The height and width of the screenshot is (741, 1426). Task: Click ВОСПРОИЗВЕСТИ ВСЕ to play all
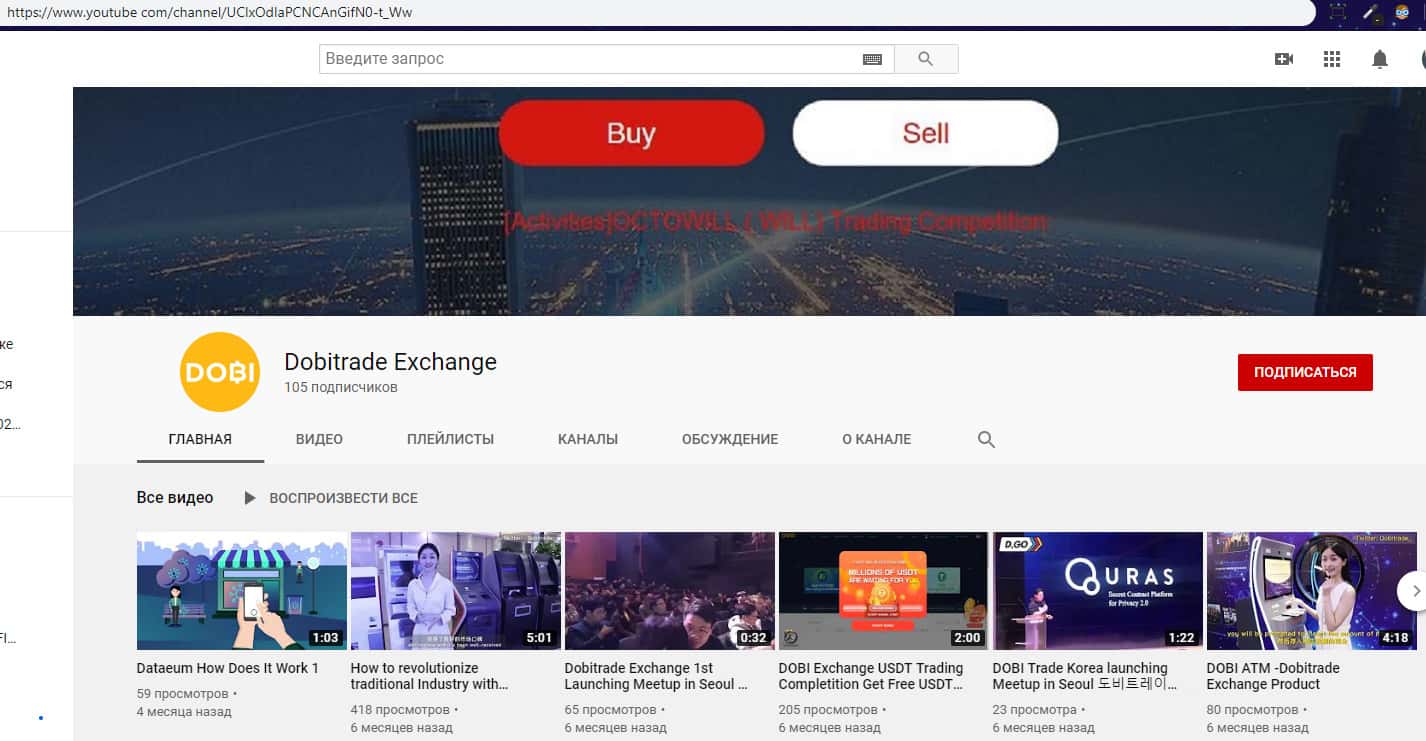click(x=331, y=498)
